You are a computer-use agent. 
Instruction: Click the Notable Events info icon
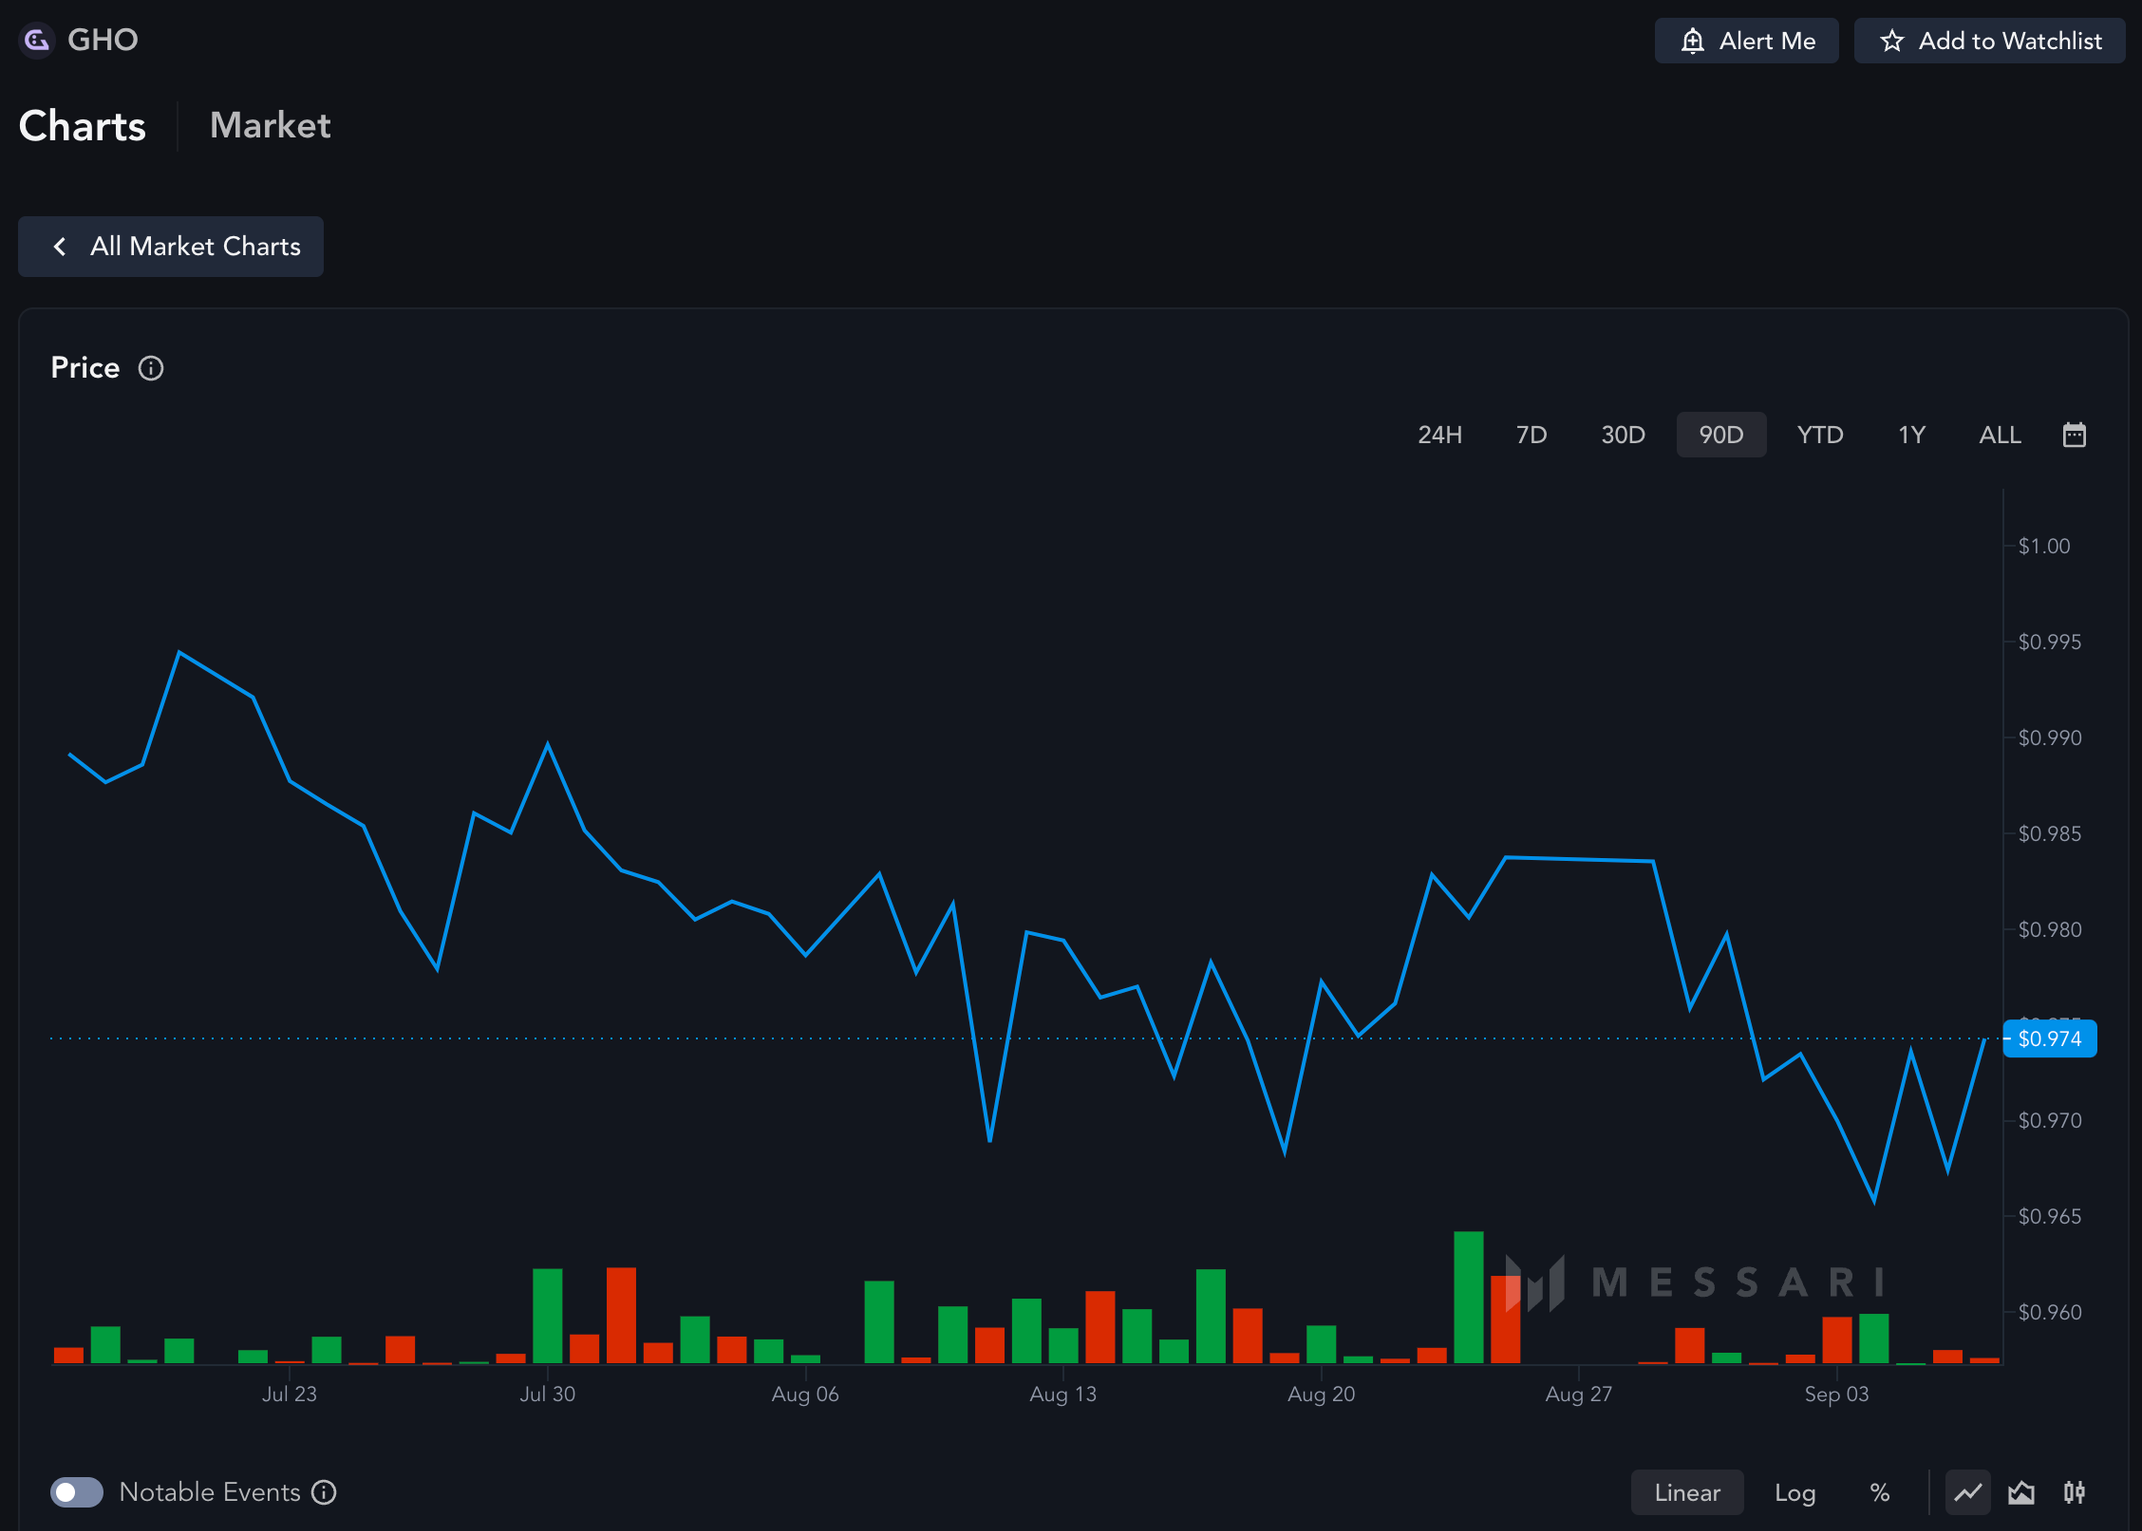[x=324, y=1492]
